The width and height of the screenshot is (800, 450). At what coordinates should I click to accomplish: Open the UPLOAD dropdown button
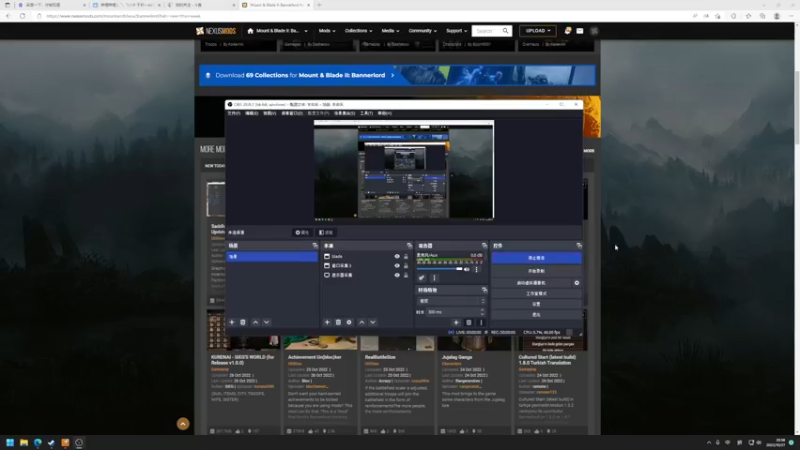tap(538, 31)
